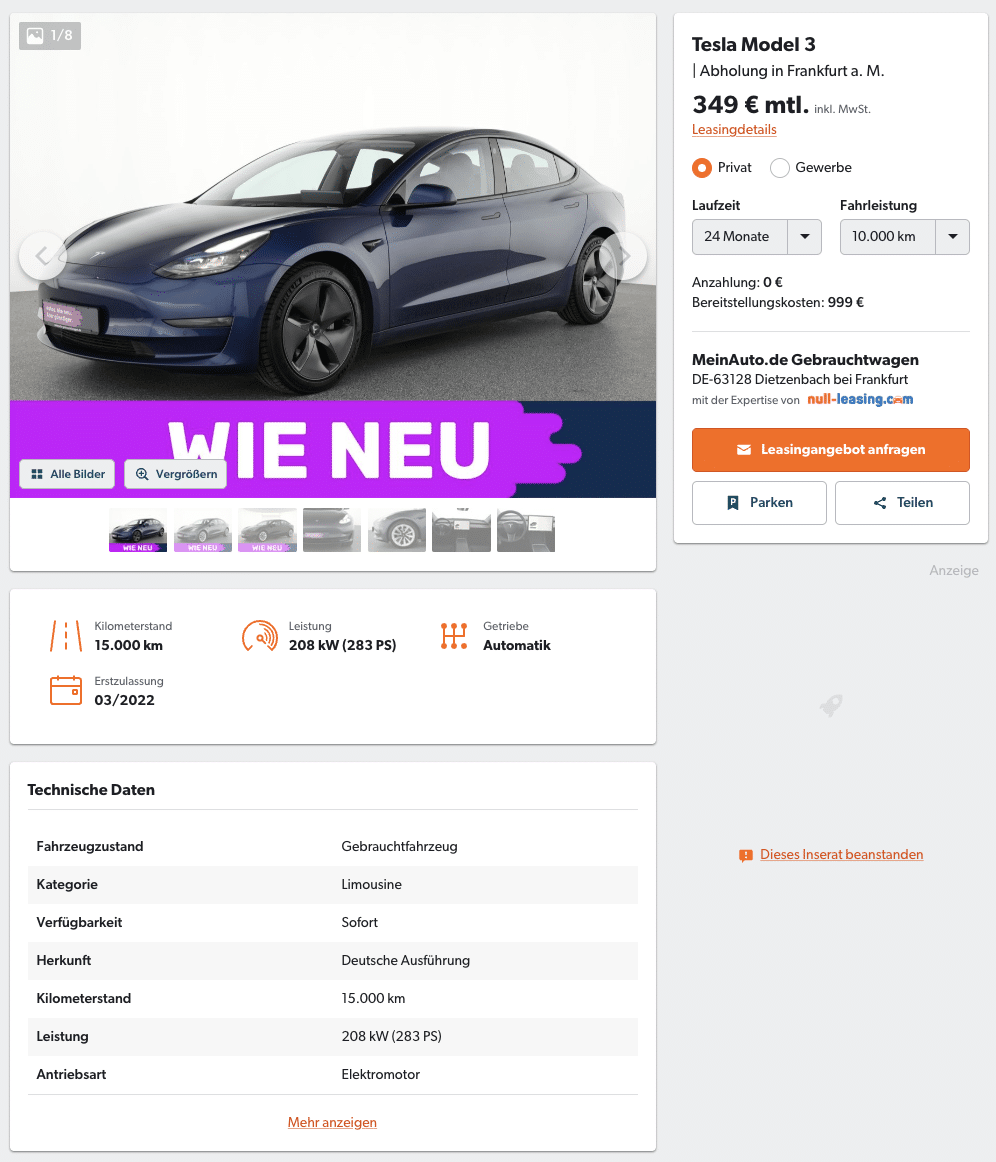Click the report flag icon

tap(746, 856)
